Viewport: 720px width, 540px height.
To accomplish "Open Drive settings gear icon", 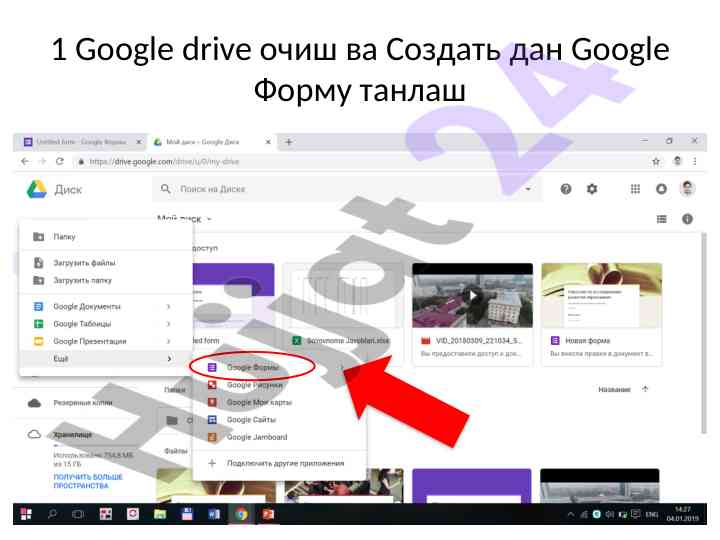I will (592, 189).
